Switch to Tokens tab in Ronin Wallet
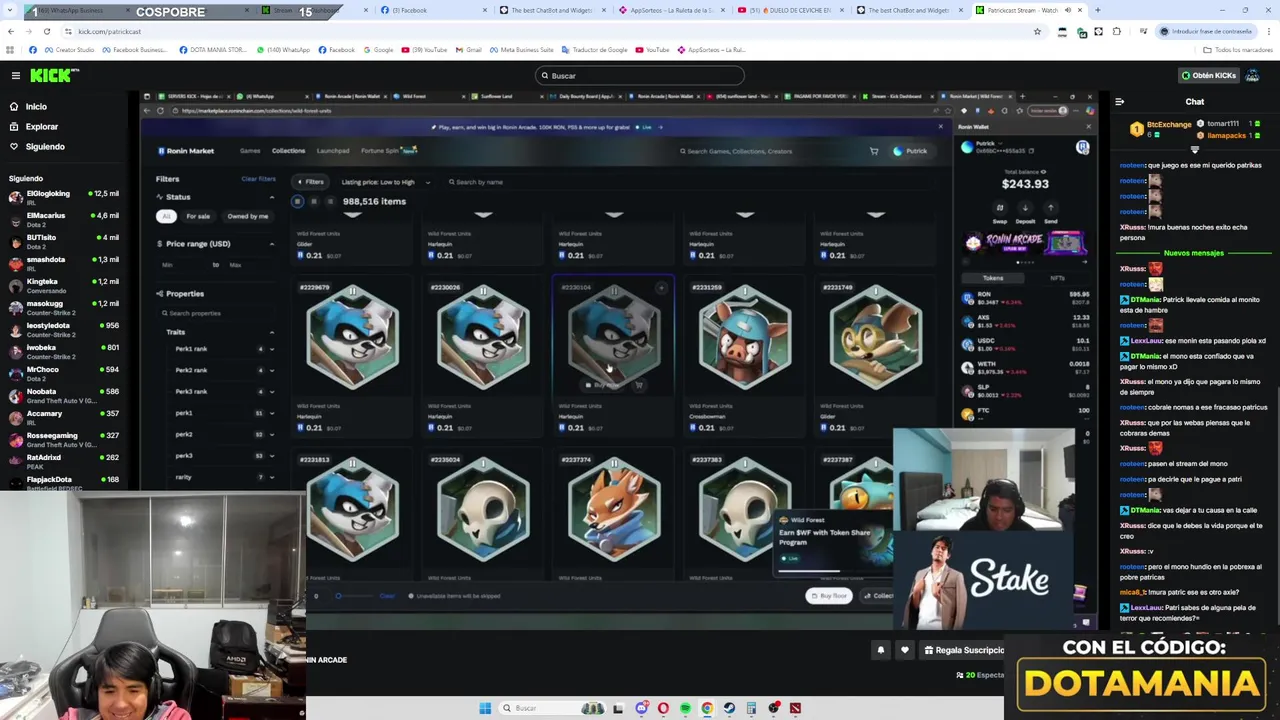The image size is (1280, 720). [x=993, y=278]
